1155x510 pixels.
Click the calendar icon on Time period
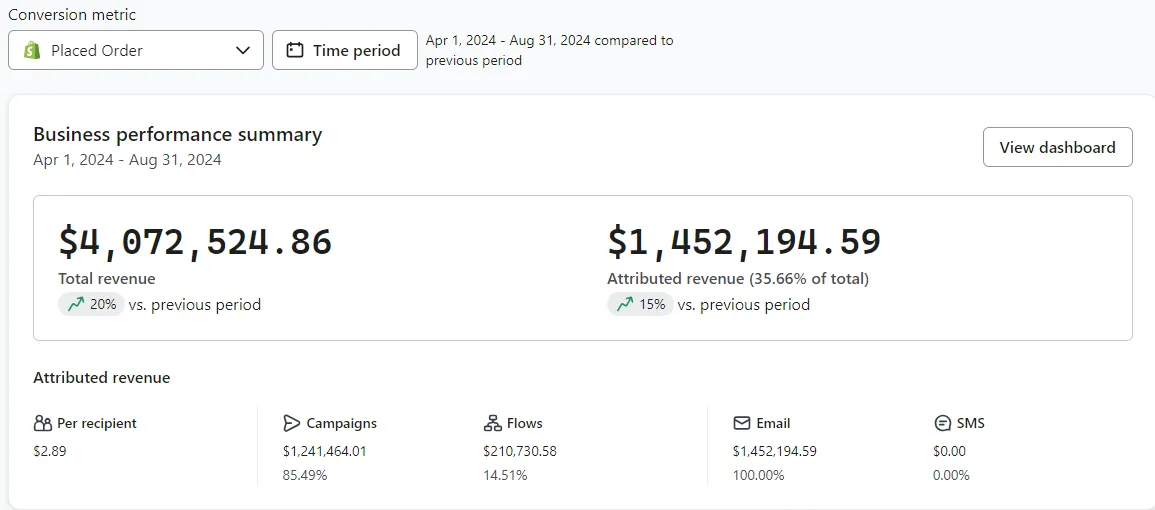coord(295,50)
